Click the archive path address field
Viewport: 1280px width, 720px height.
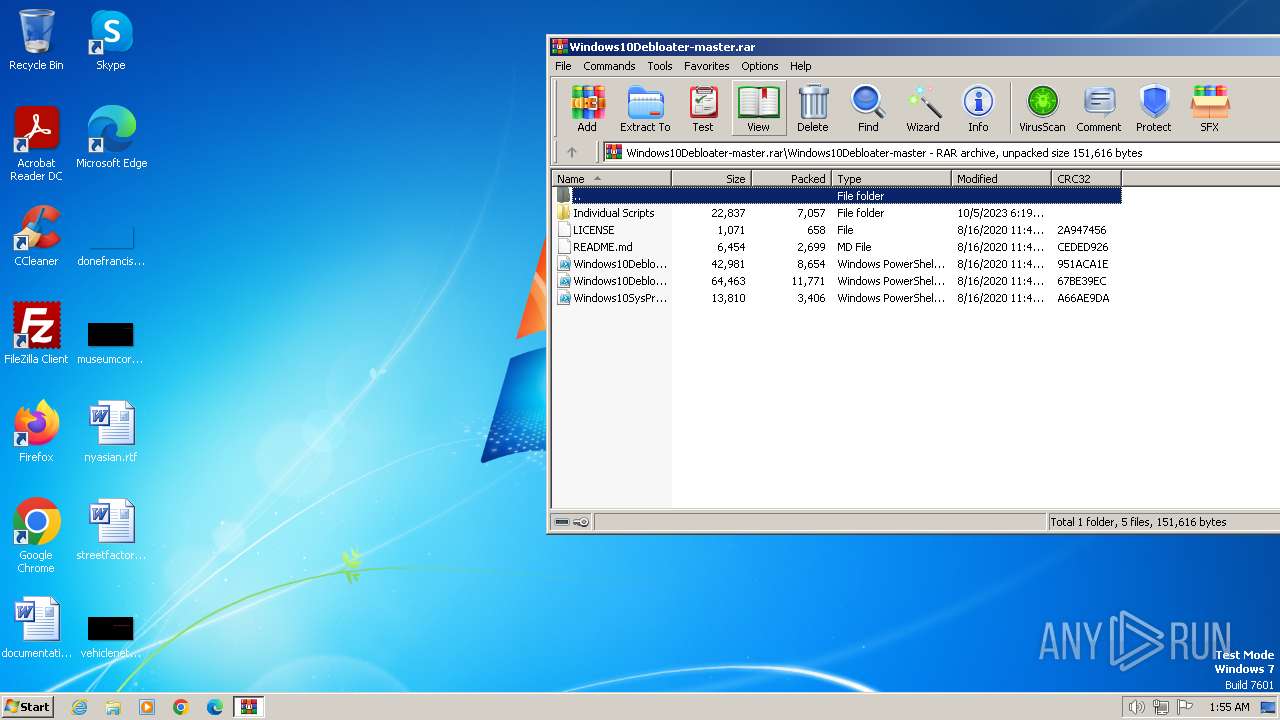(941, 153)
